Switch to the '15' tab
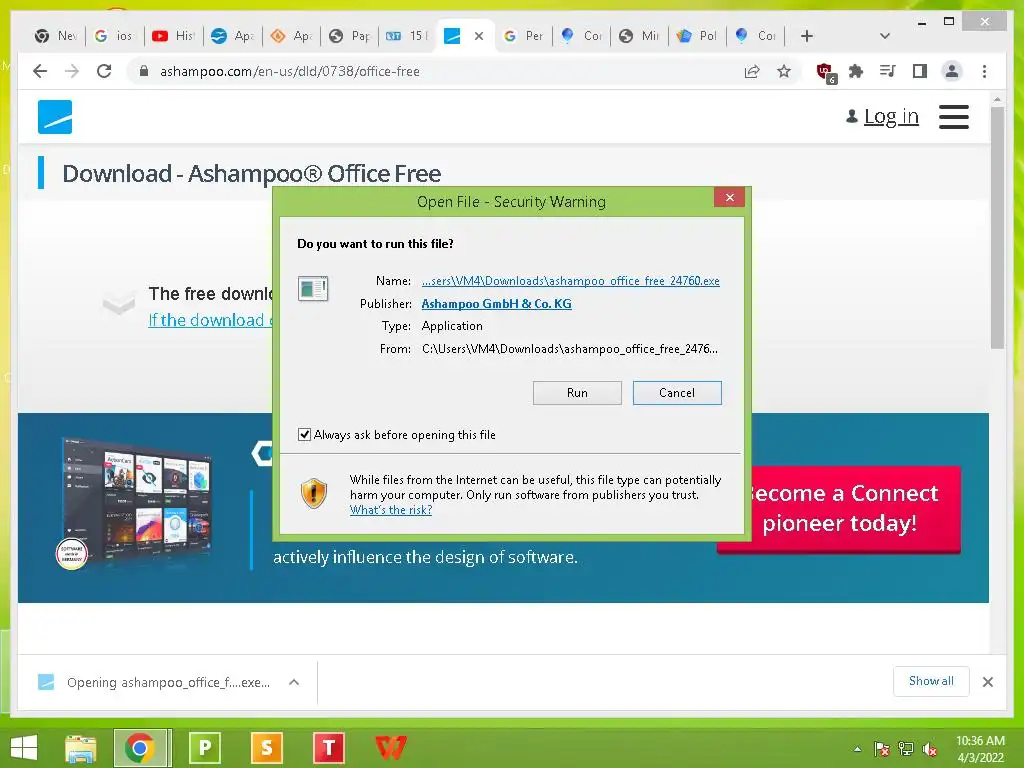Screen dimensions: 1024x768 click(406, 36)
